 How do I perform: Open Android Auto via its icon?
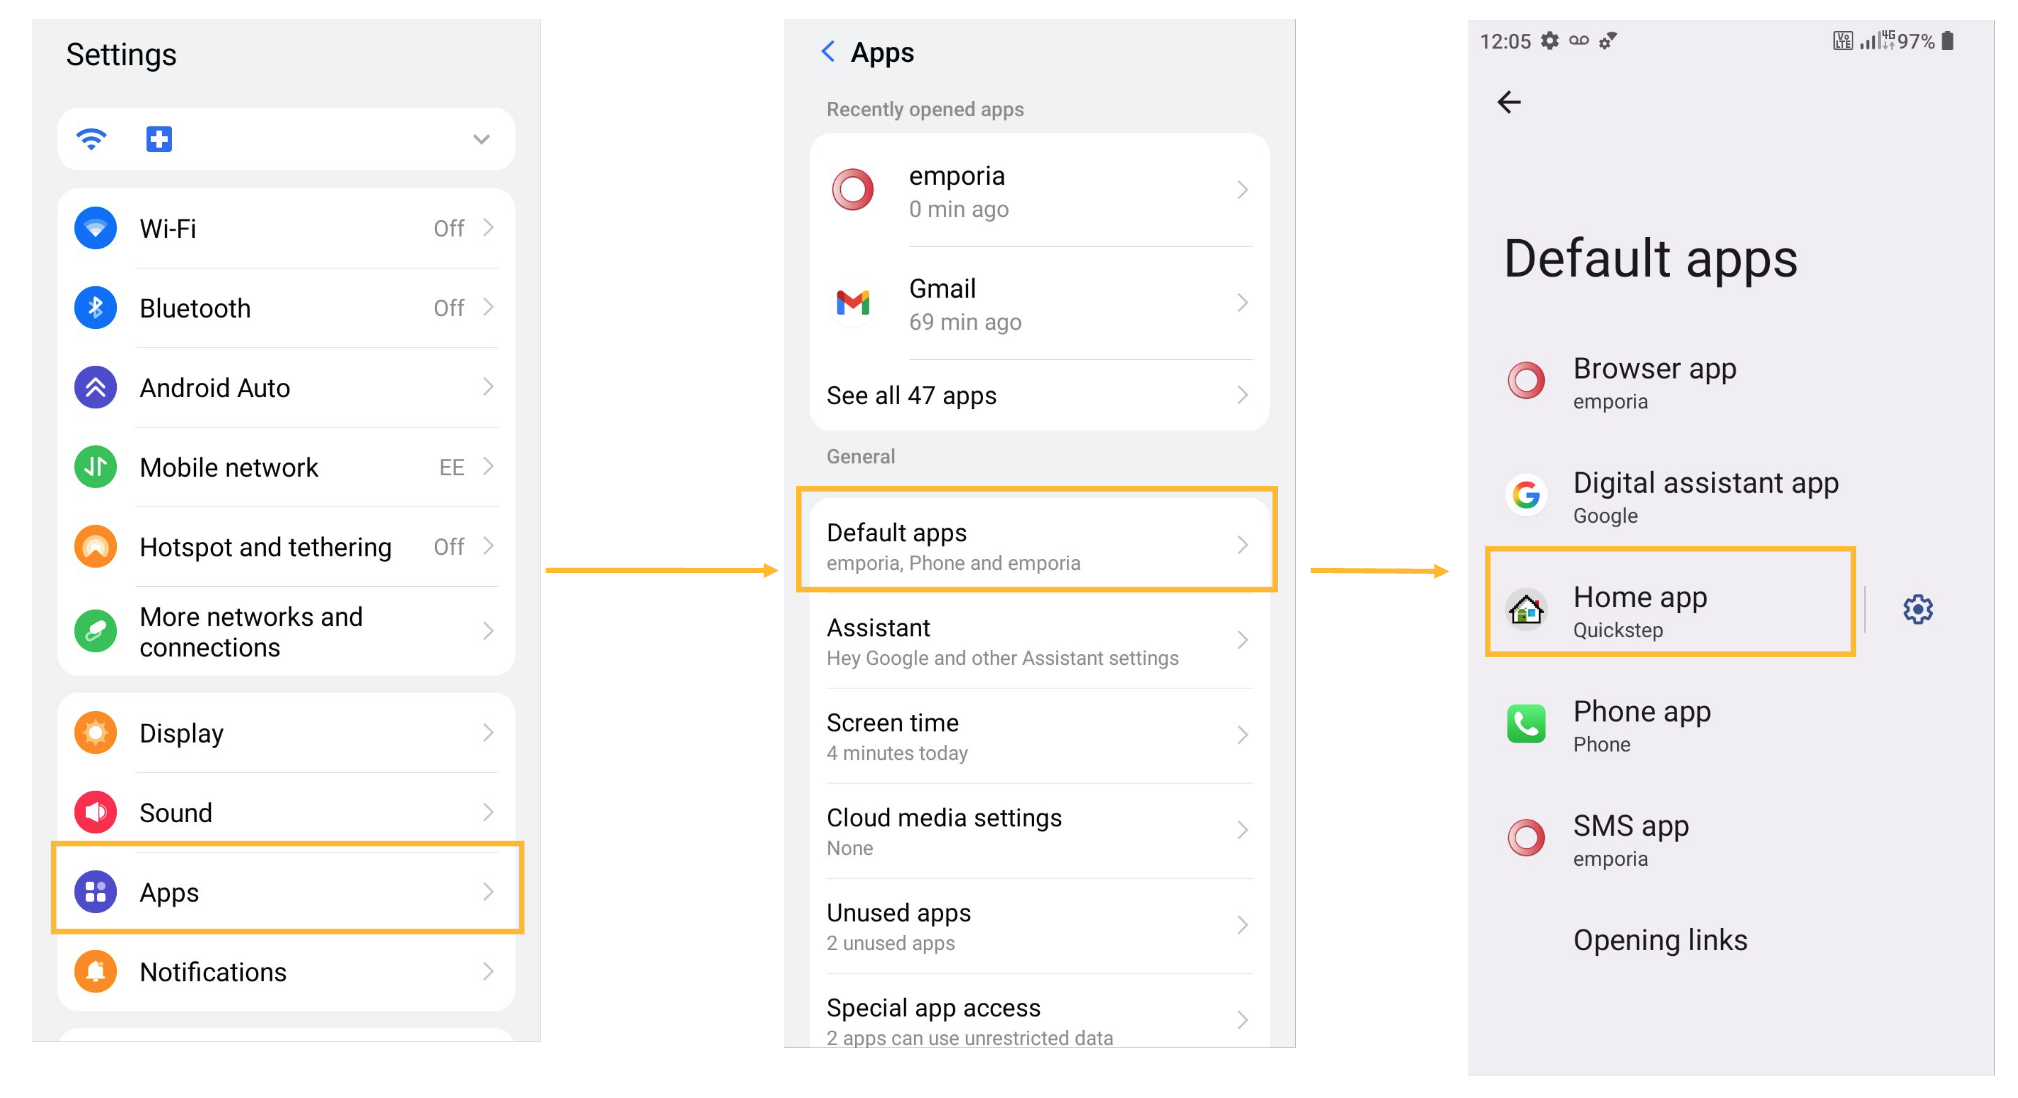tap(94, 387)
